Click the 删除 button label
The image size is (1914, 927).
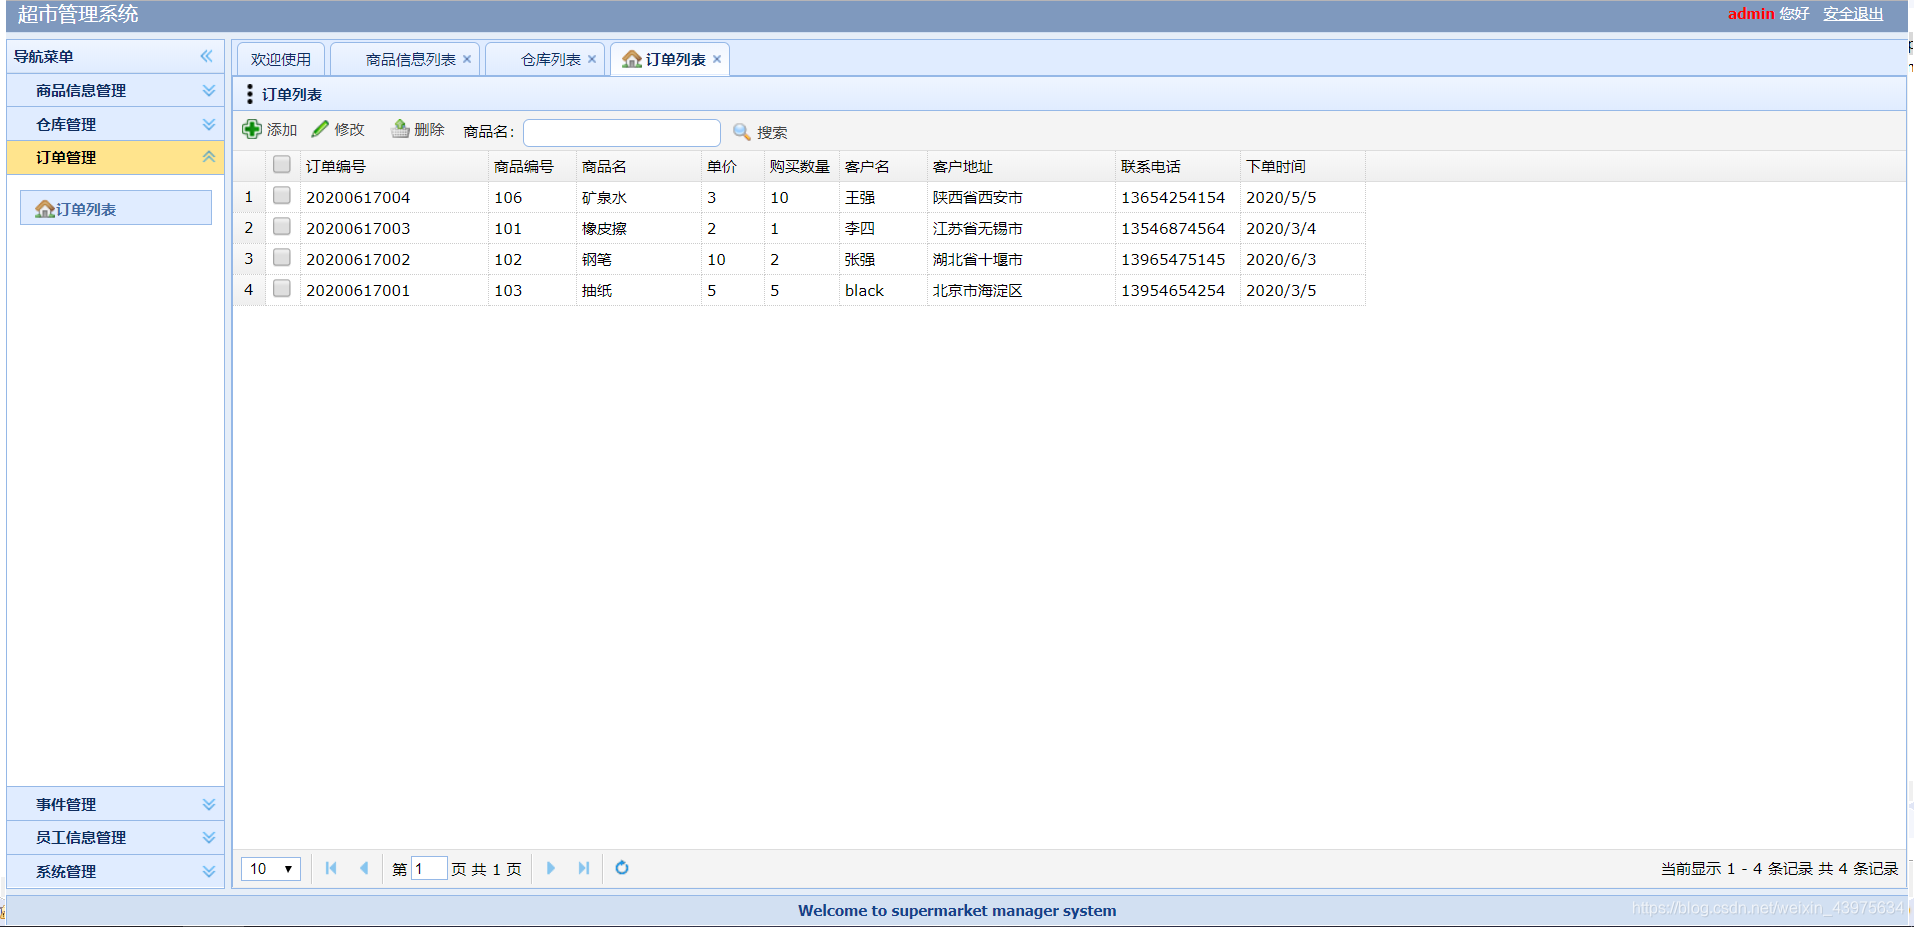tap(429, 130)
